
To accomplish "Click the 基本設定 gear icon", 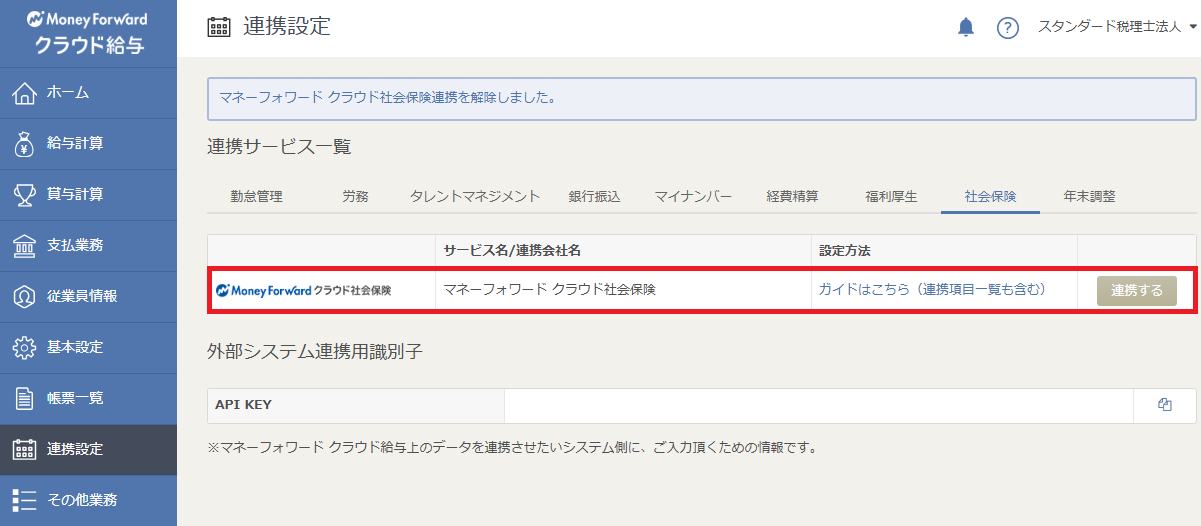I will (25, 347).
